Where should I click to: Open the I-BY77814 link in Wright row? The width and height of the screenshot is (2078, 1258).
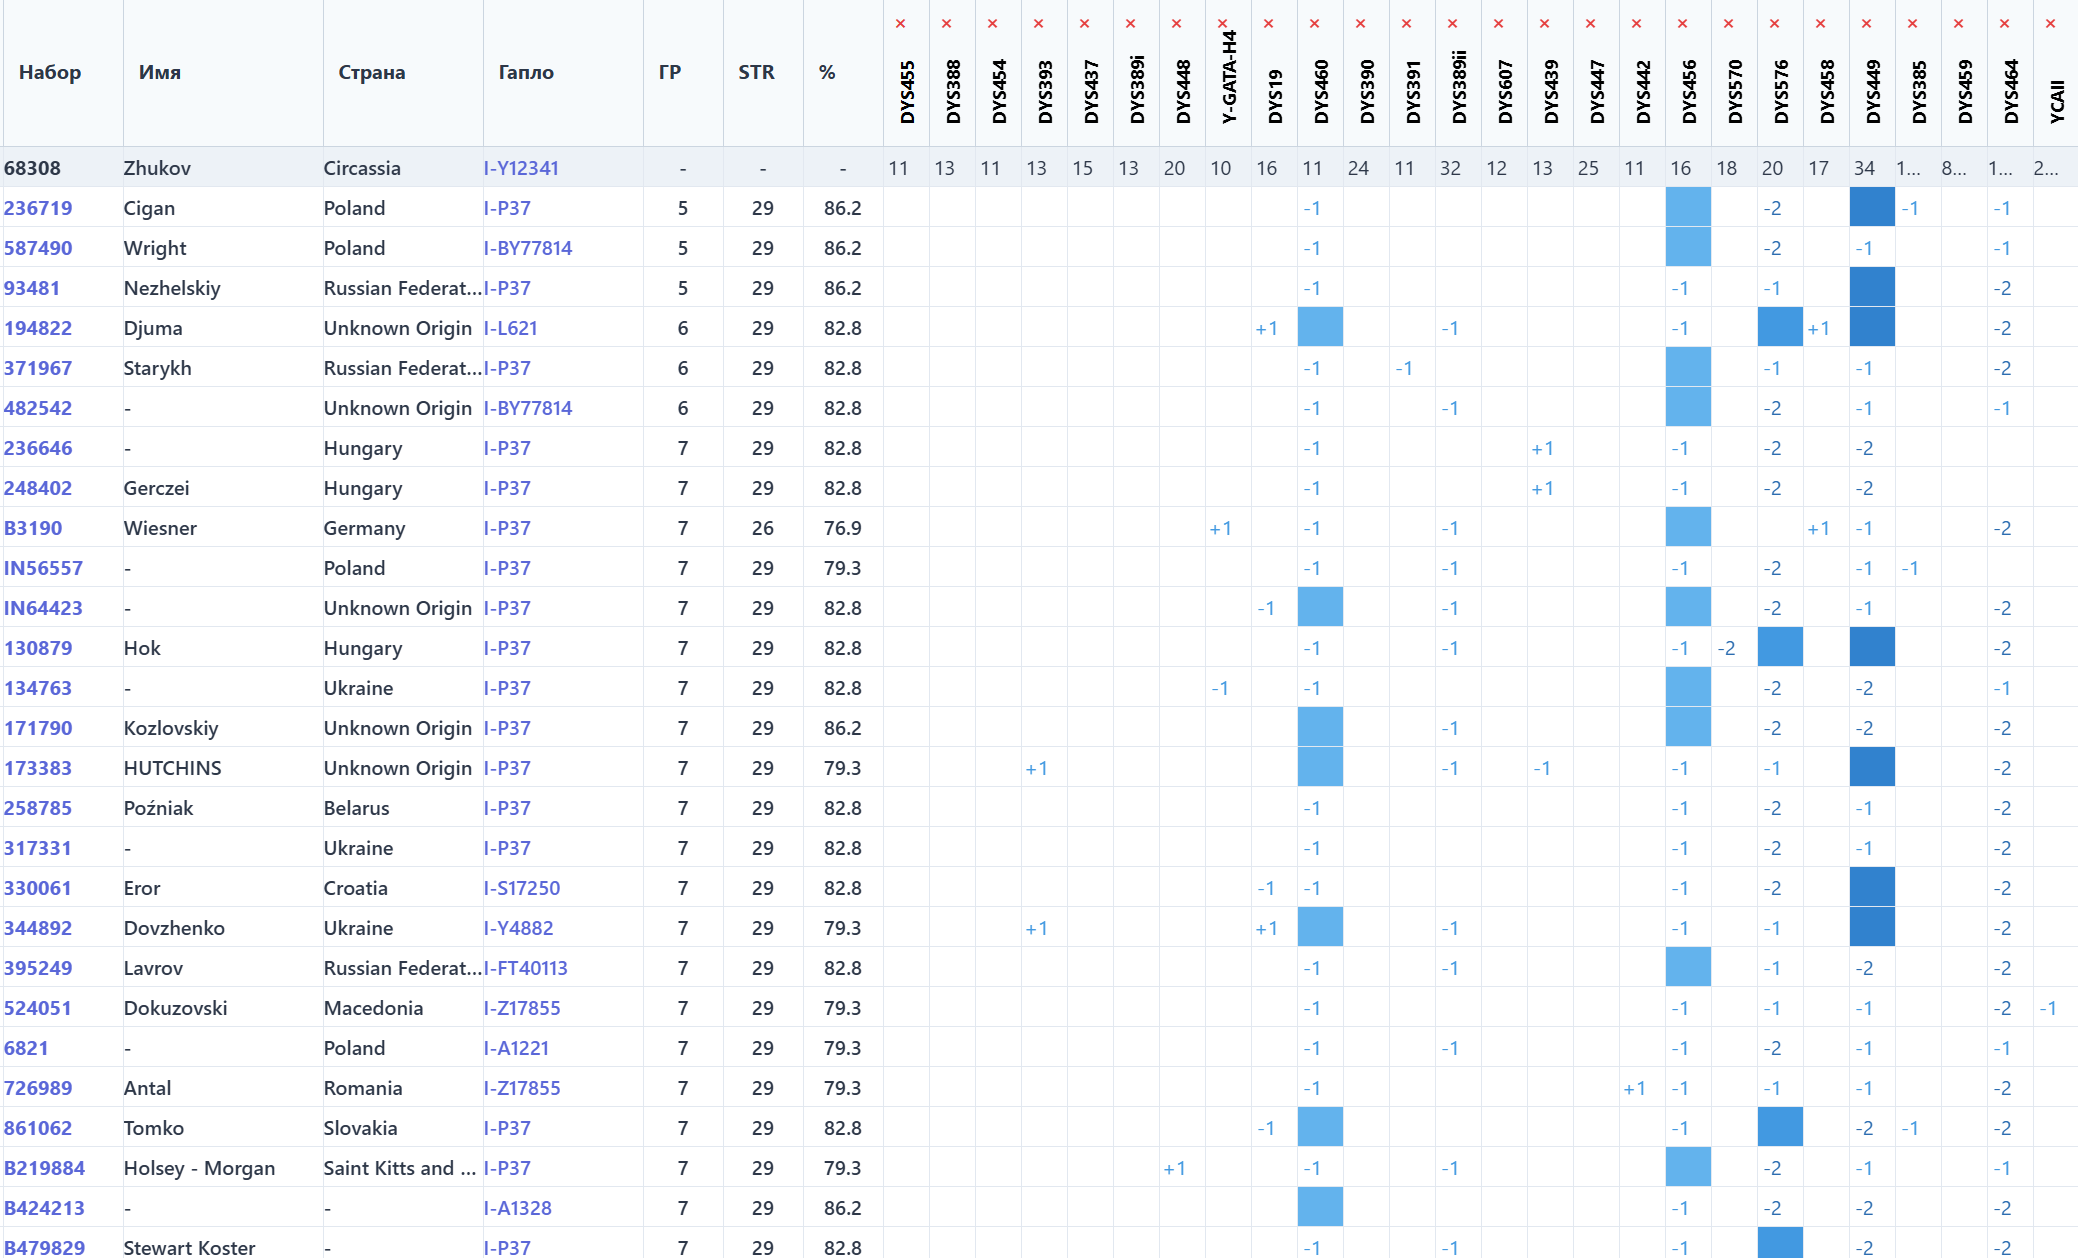pyautogui.click(x=528, y=248)
